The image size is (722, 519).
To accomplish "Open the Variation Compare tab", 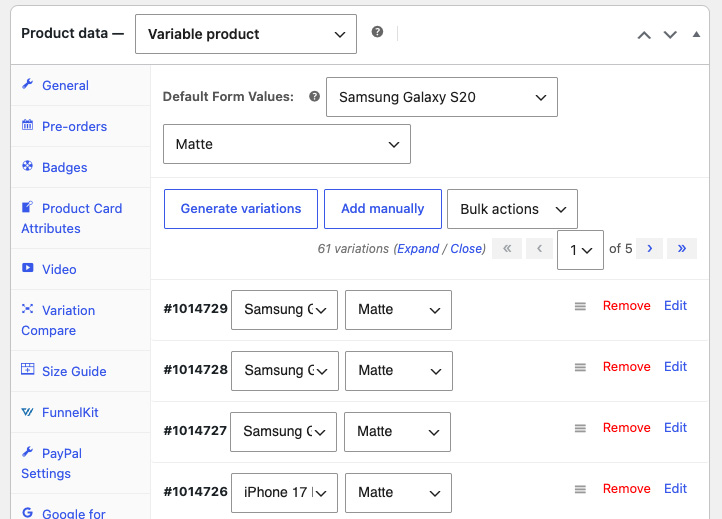I will click(x=81, y=321).
